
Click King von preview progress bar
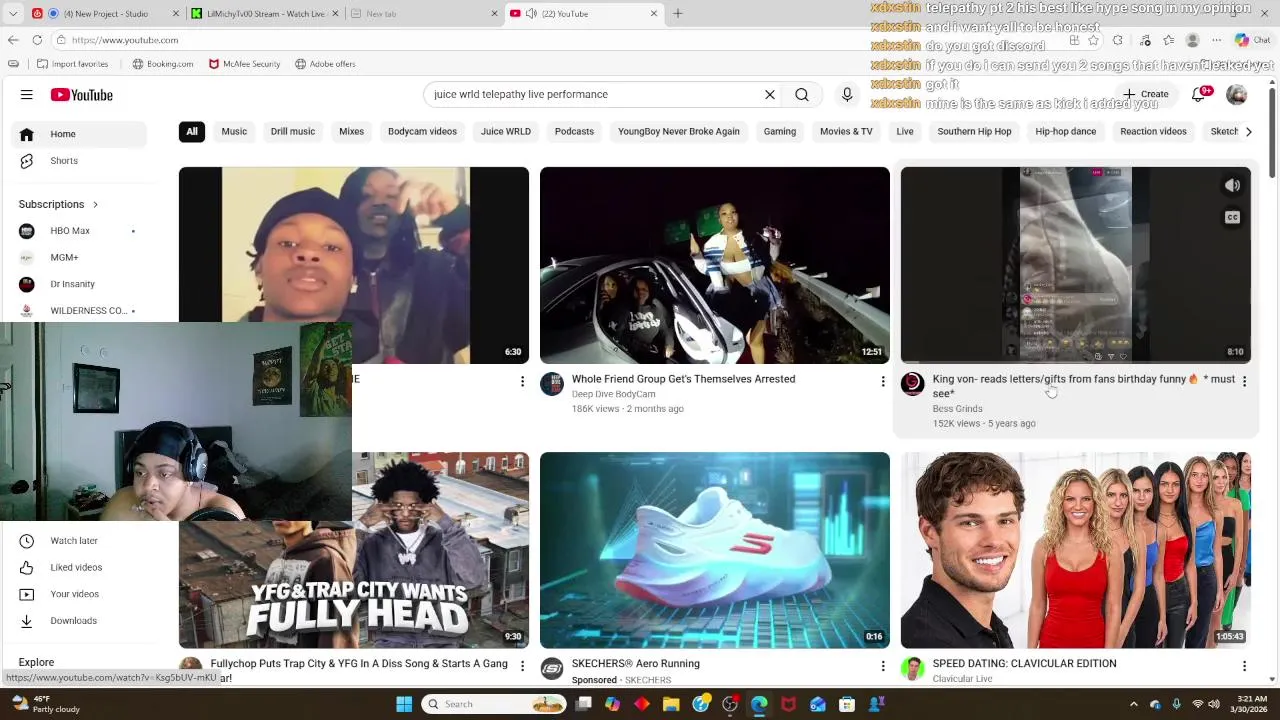(1075, 362)
